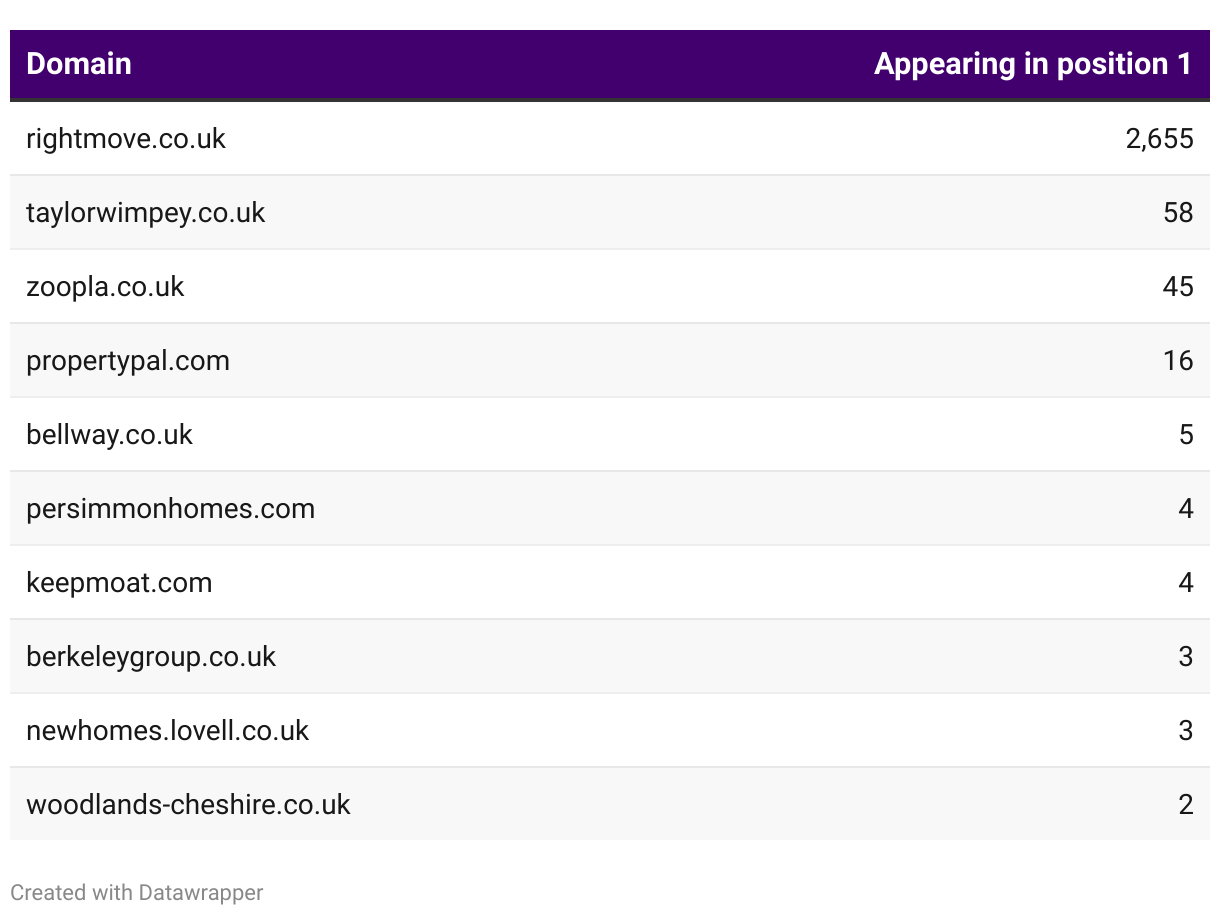Select the value 58 in taylorwimpey row
Screen dimensions: 1220x916
[x=1178, y=212]
